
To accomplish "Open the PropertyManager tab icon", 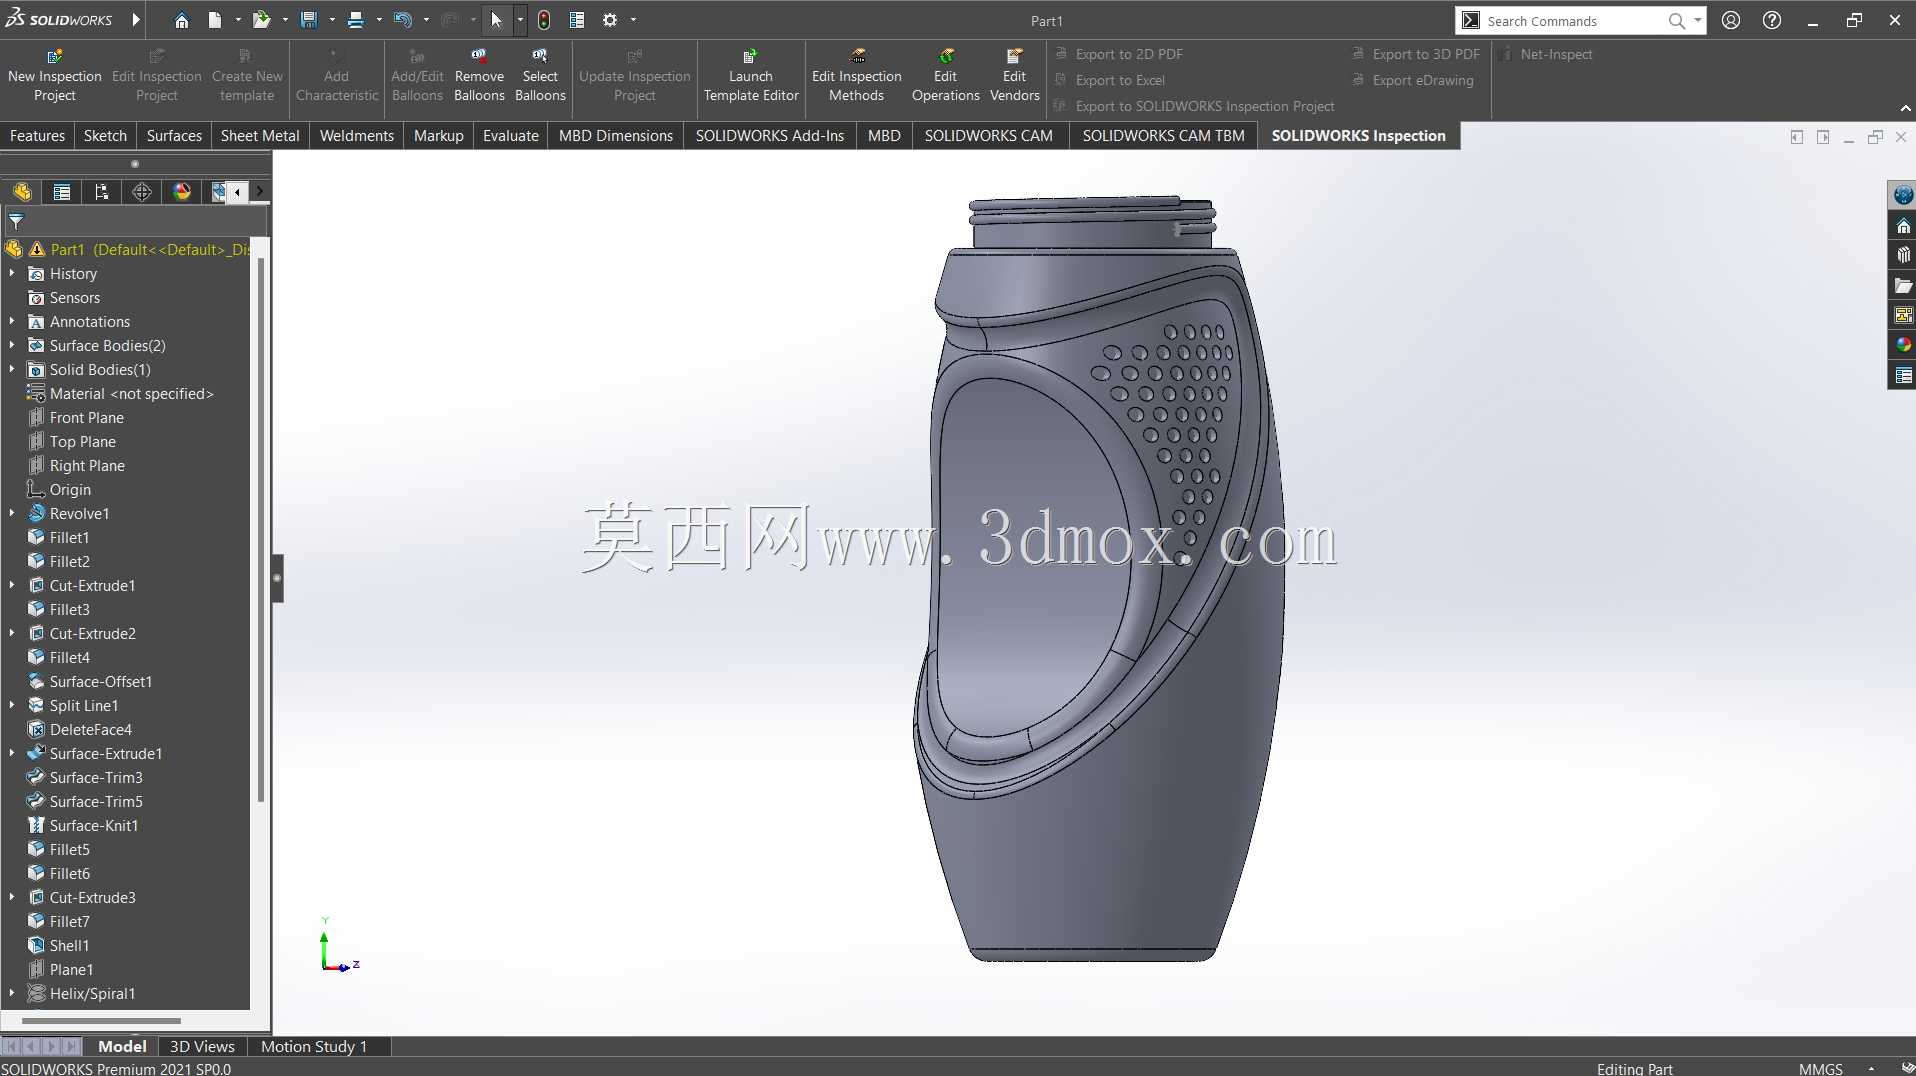I will [62, 192].
